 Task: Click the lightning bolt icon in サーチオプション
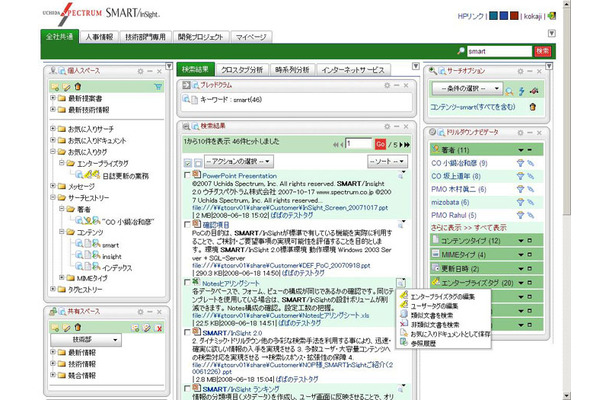pos(521,91)
